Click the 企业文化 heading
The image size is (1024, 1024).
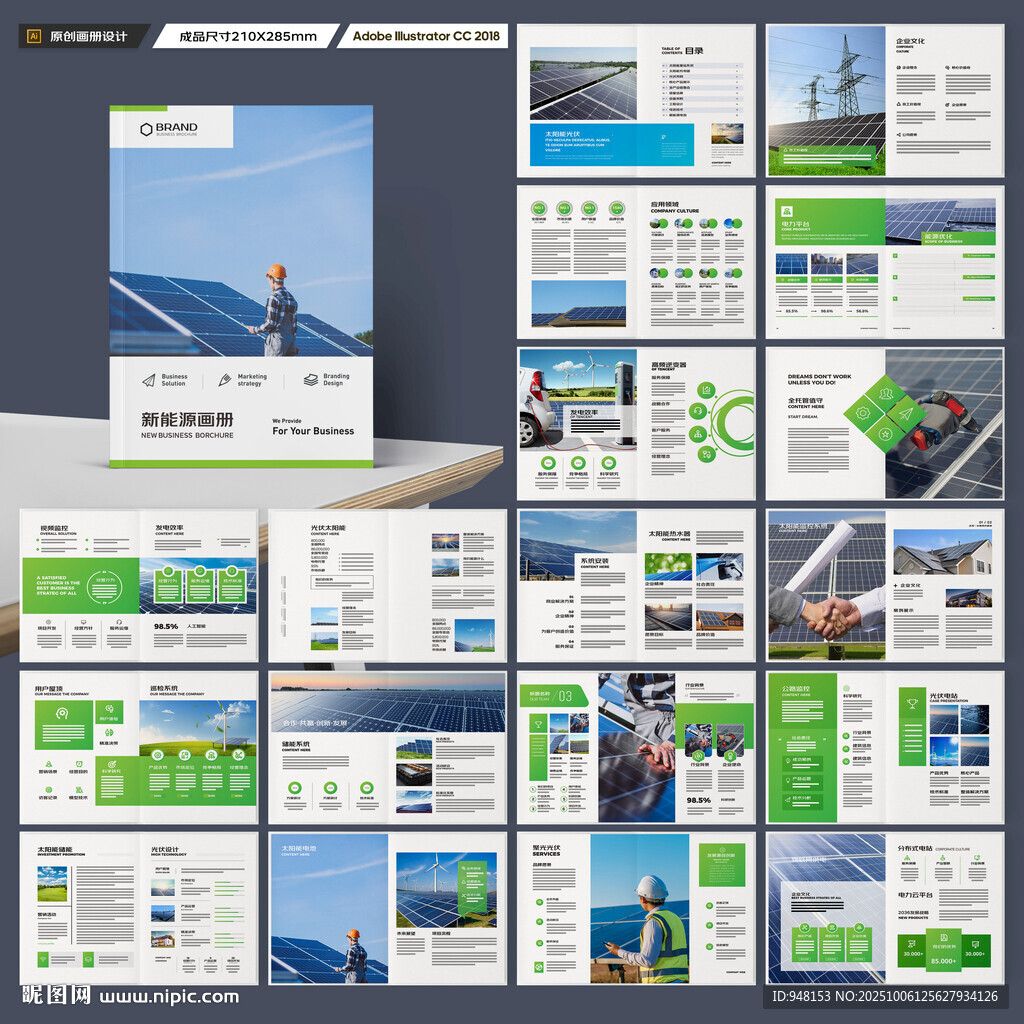tap(910, 40)
